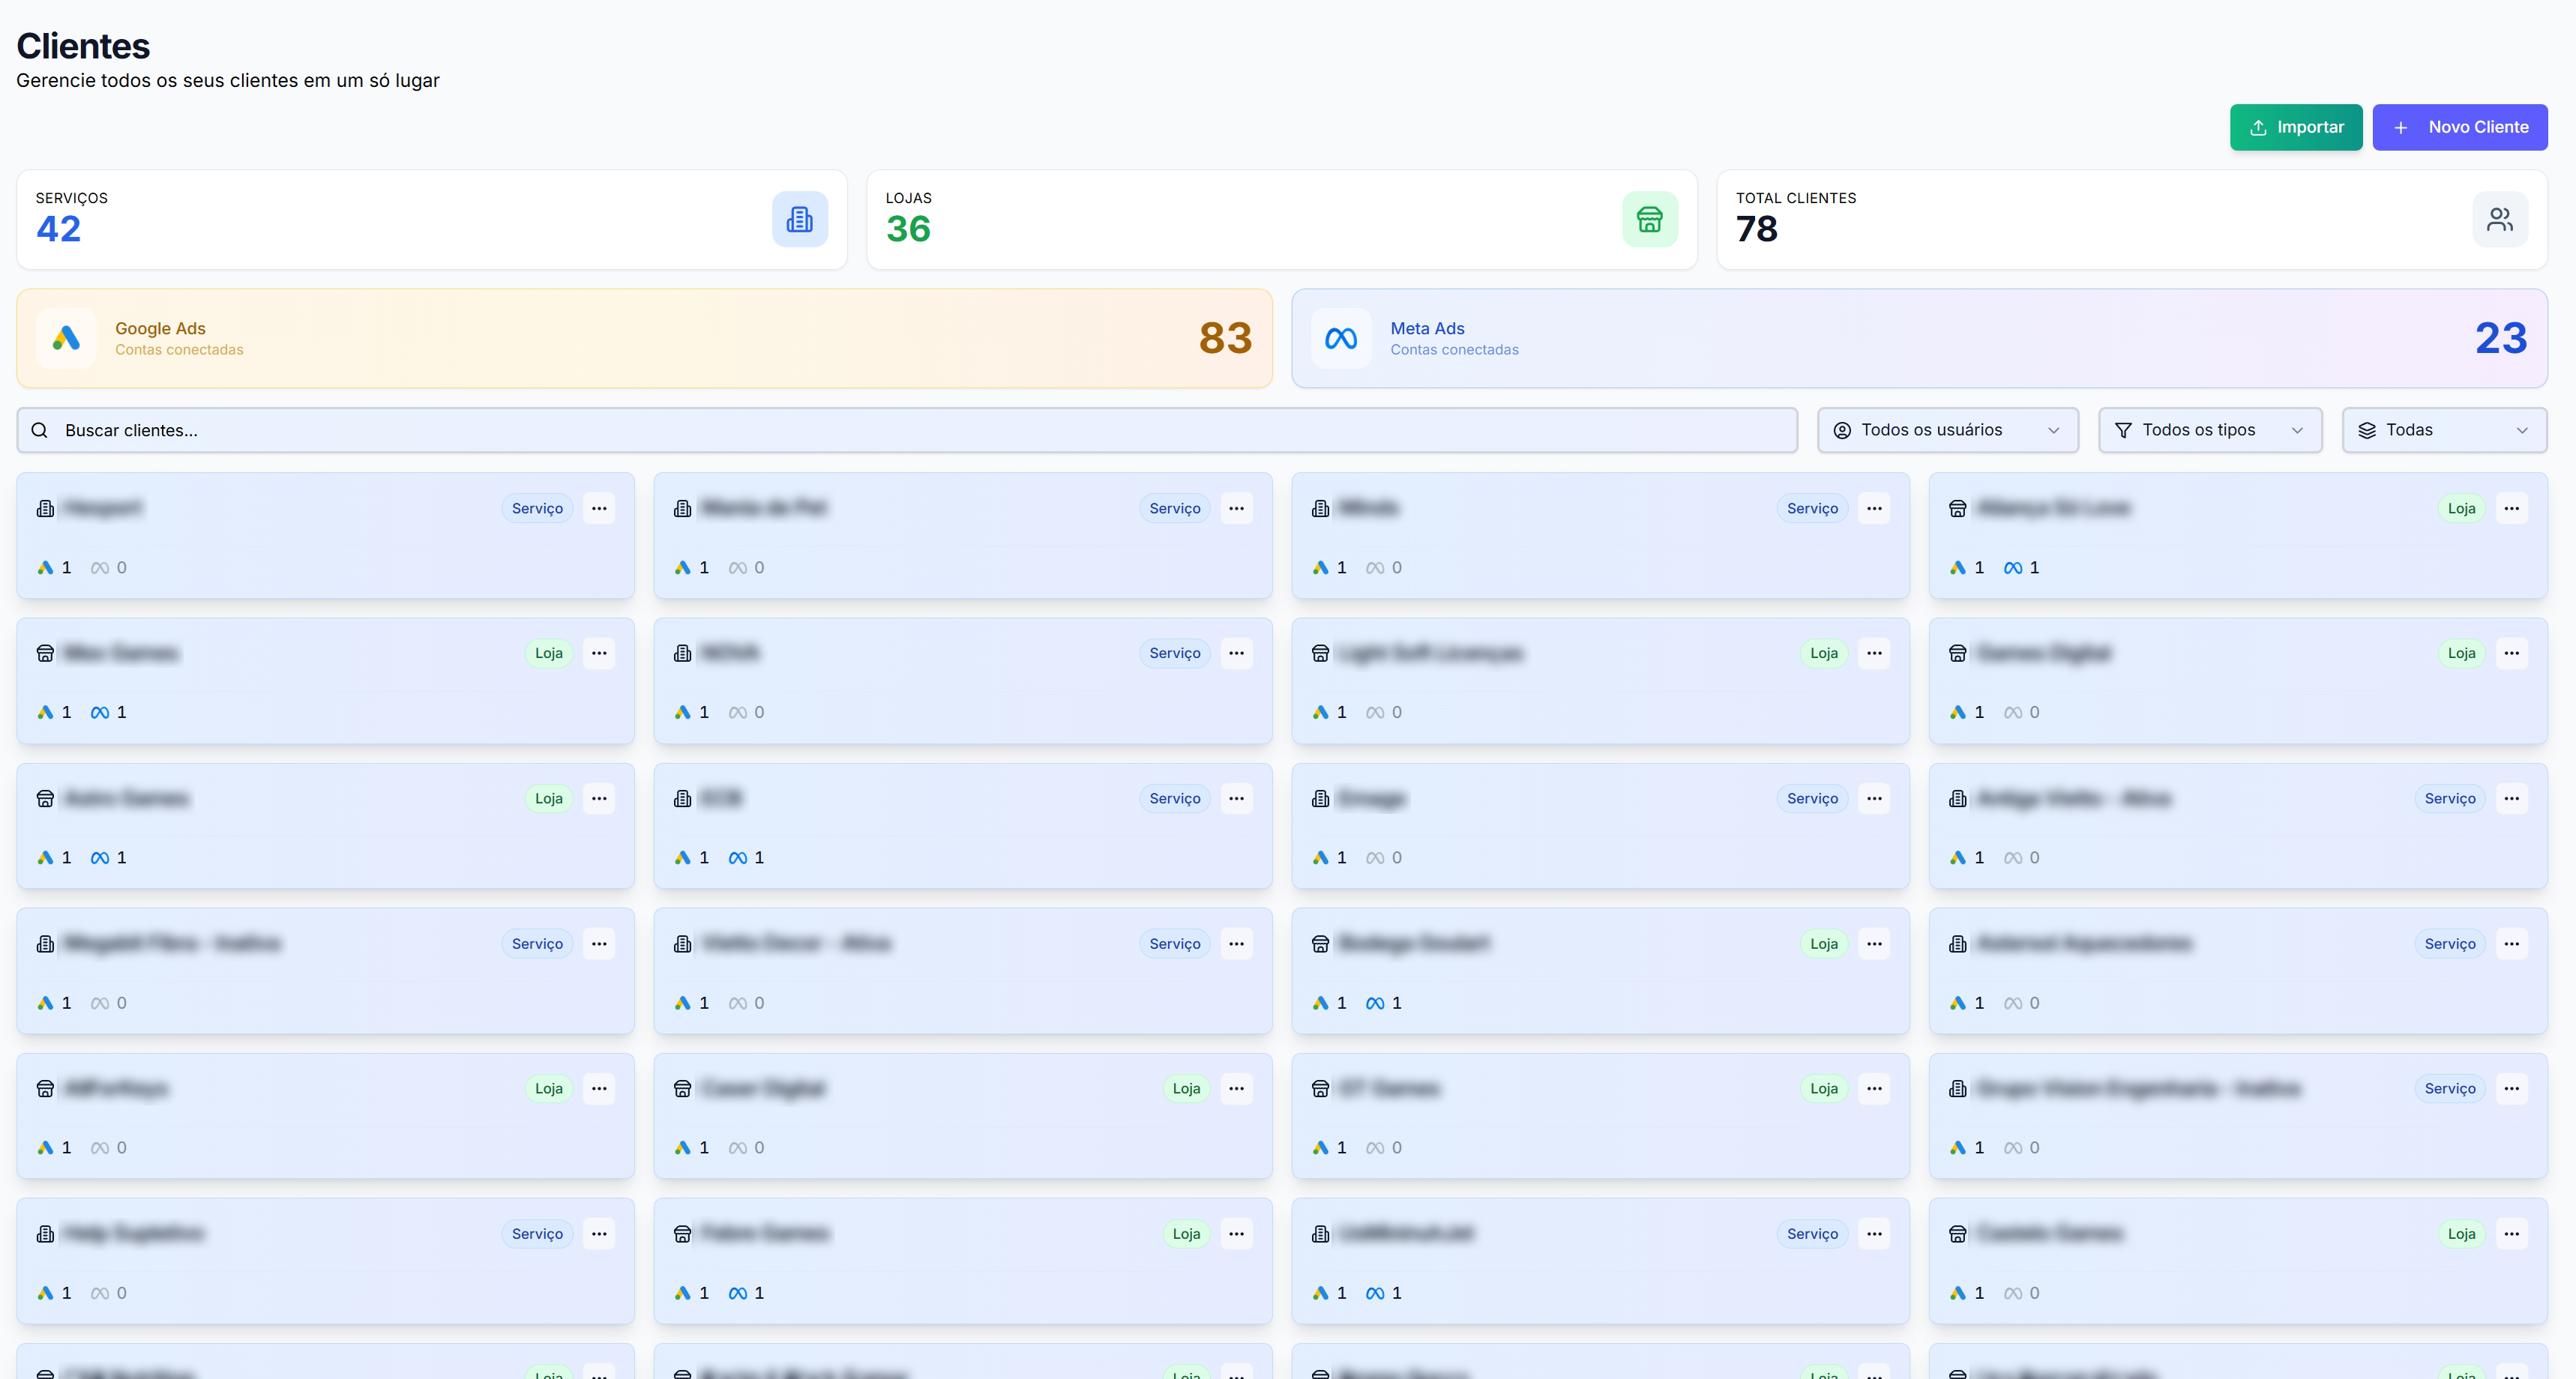Open three-dots menu on top-right Loja card
Viewport: 2576px width, 1379px height.
[x=2511, y=508]
